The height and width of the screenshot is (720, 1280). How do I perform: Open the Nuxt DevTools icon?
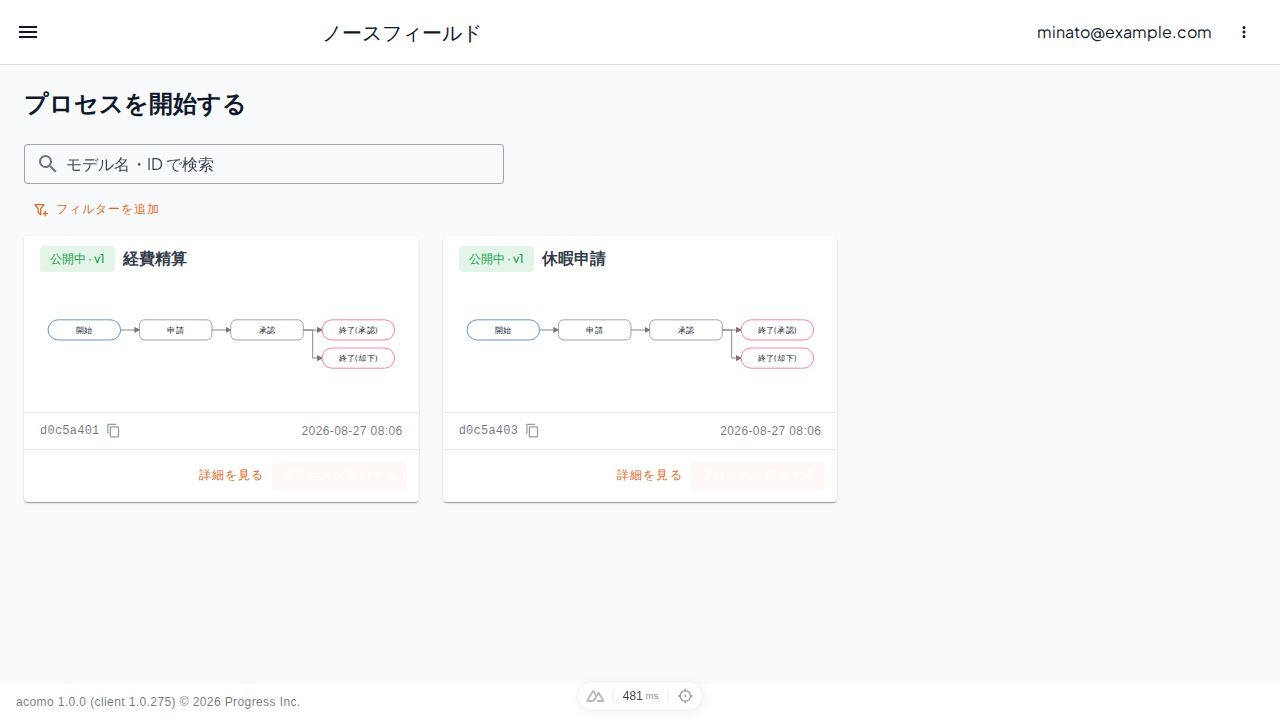[x=596, y=696]
